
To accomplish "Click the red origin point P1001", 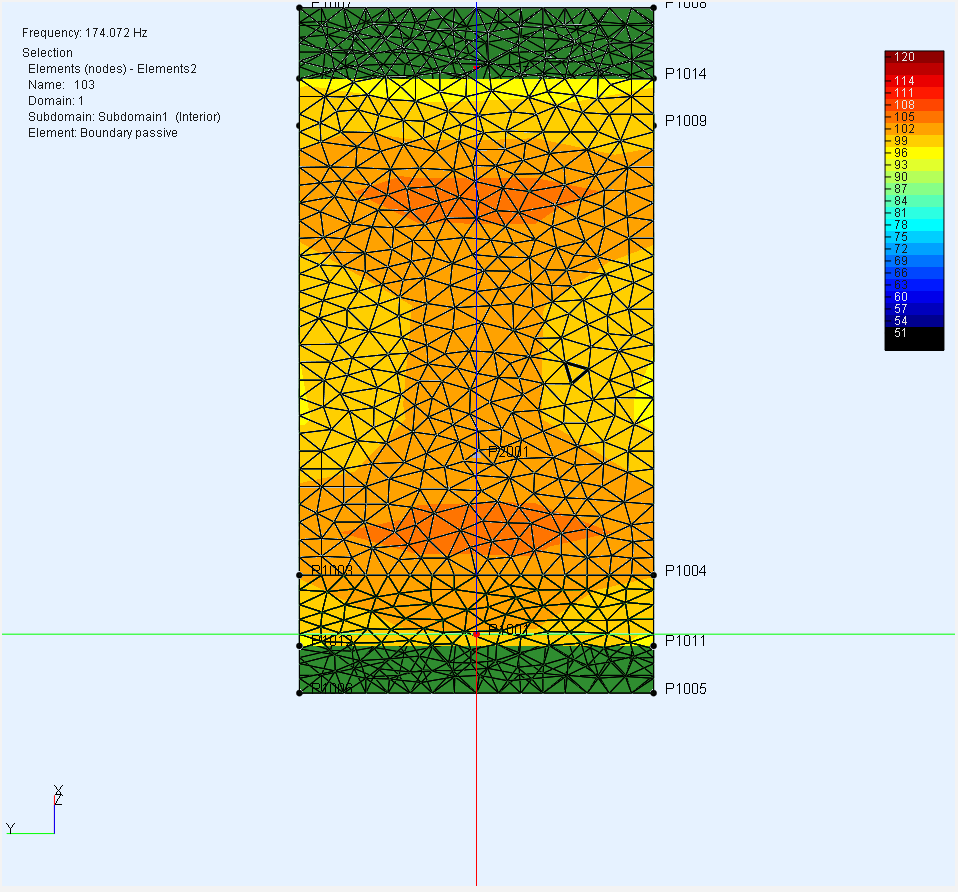I will tap(477, 634).
